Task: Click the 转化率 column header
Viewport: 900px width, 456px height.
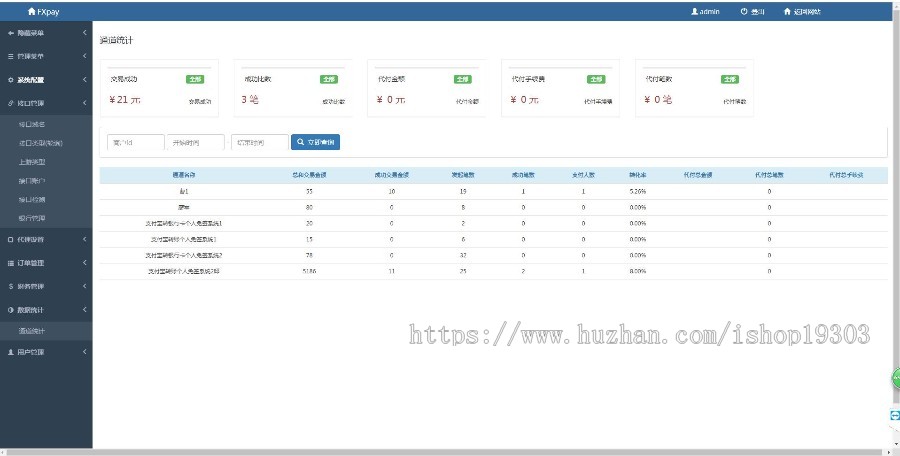Action: point(637,175)
